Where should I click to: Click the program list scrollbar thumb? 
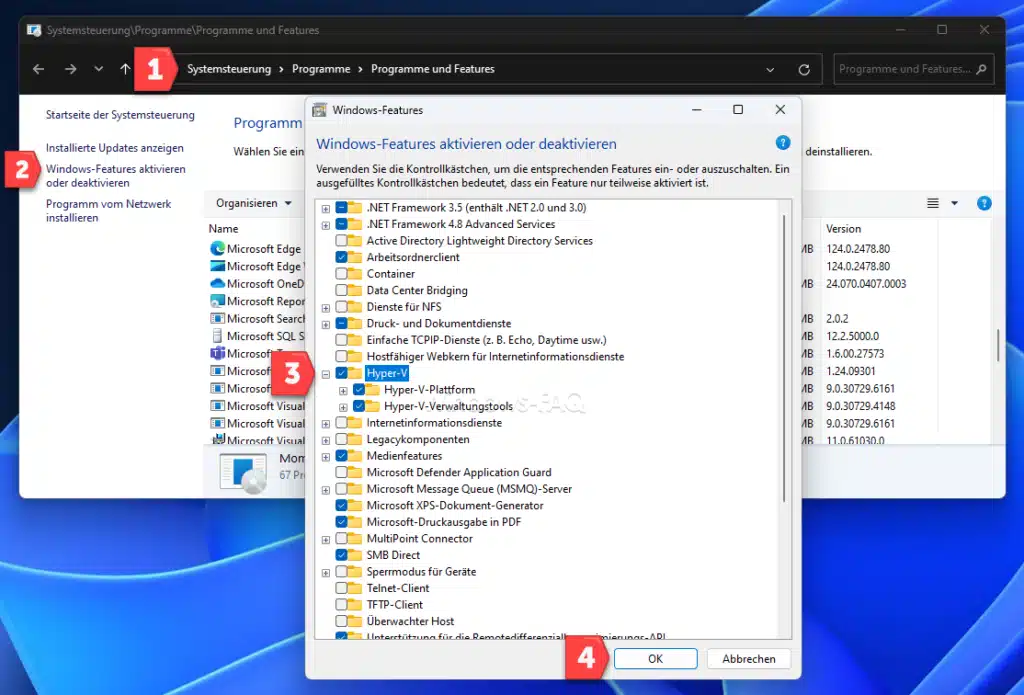[x=997, y=346]
